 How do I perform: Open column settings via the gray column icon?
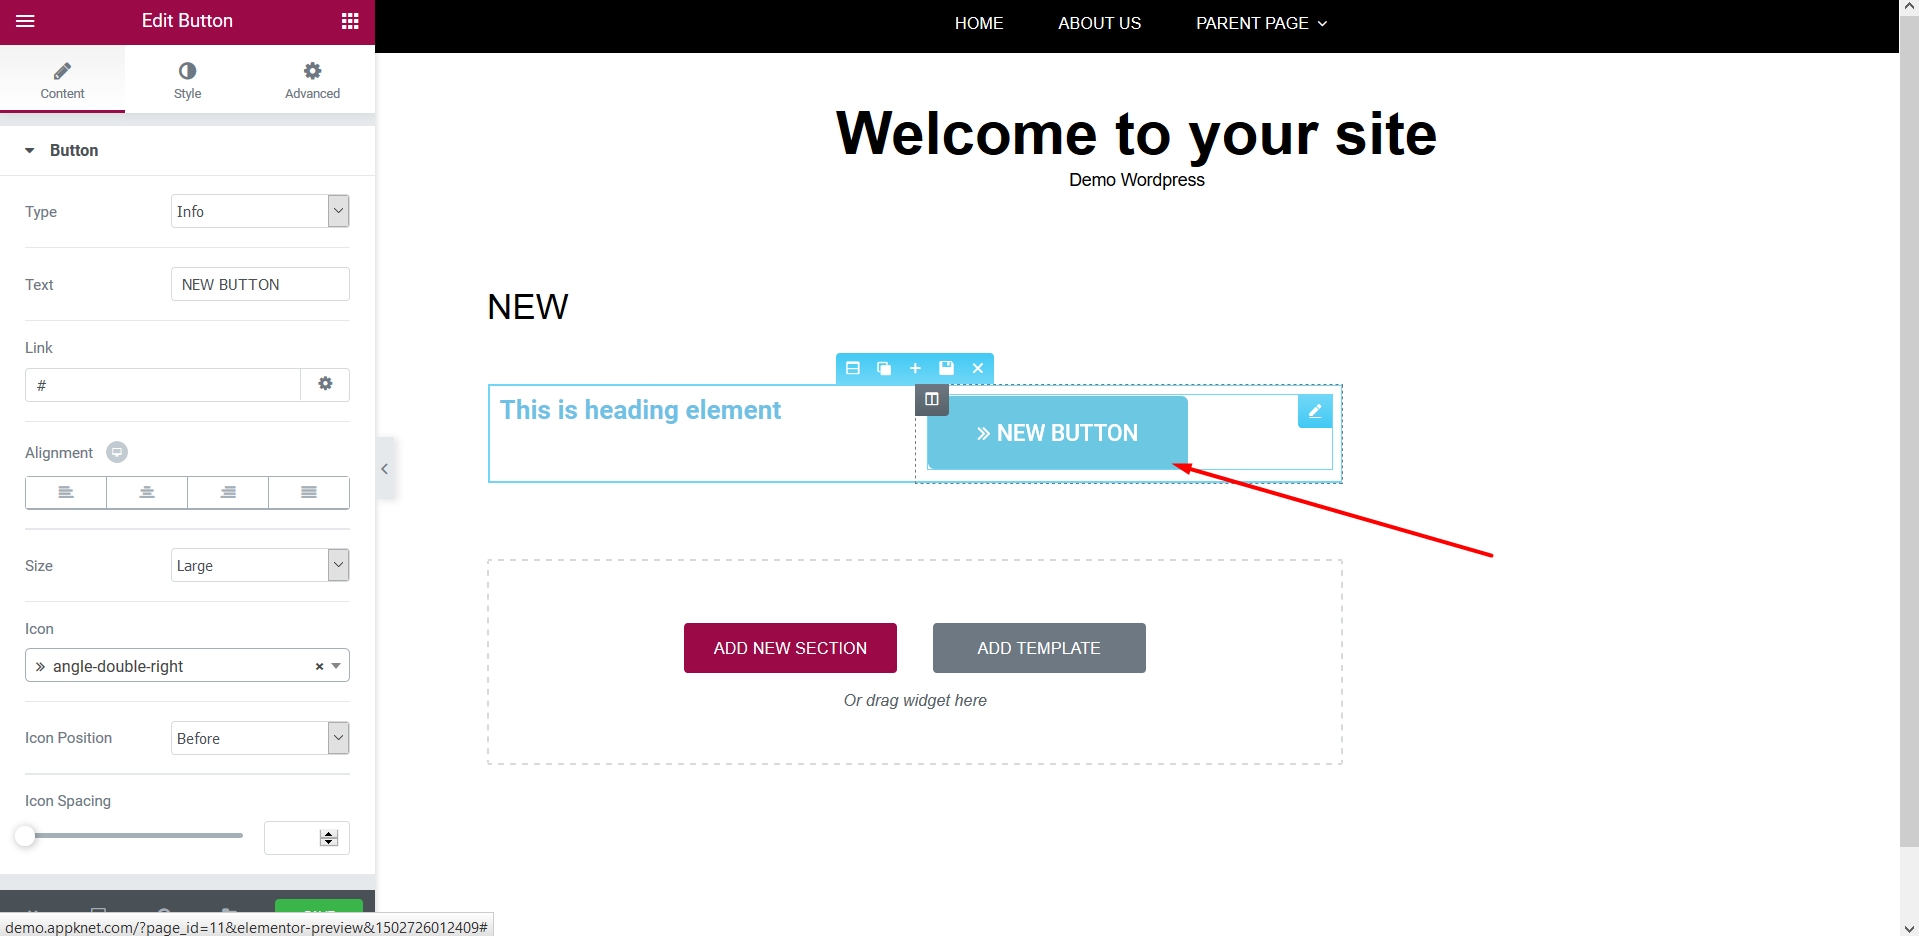[x=930, y=399]
